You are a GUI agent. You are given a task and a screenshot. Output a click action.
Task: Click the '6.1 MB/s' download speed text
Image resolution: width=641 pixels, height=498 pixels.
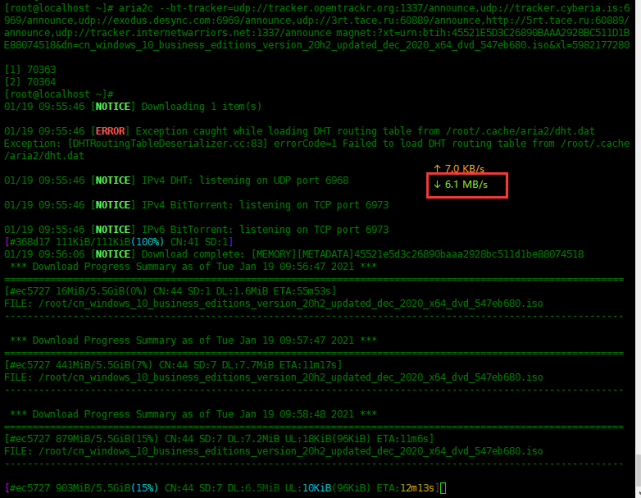pyautogui.click(x=466, y=185)
